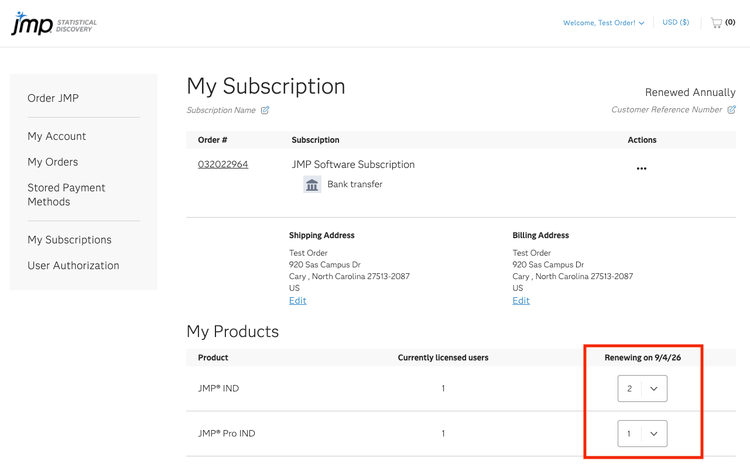Click the Bank transfer building icon
This screenshot has height=464, width=750.
point(312,185)
